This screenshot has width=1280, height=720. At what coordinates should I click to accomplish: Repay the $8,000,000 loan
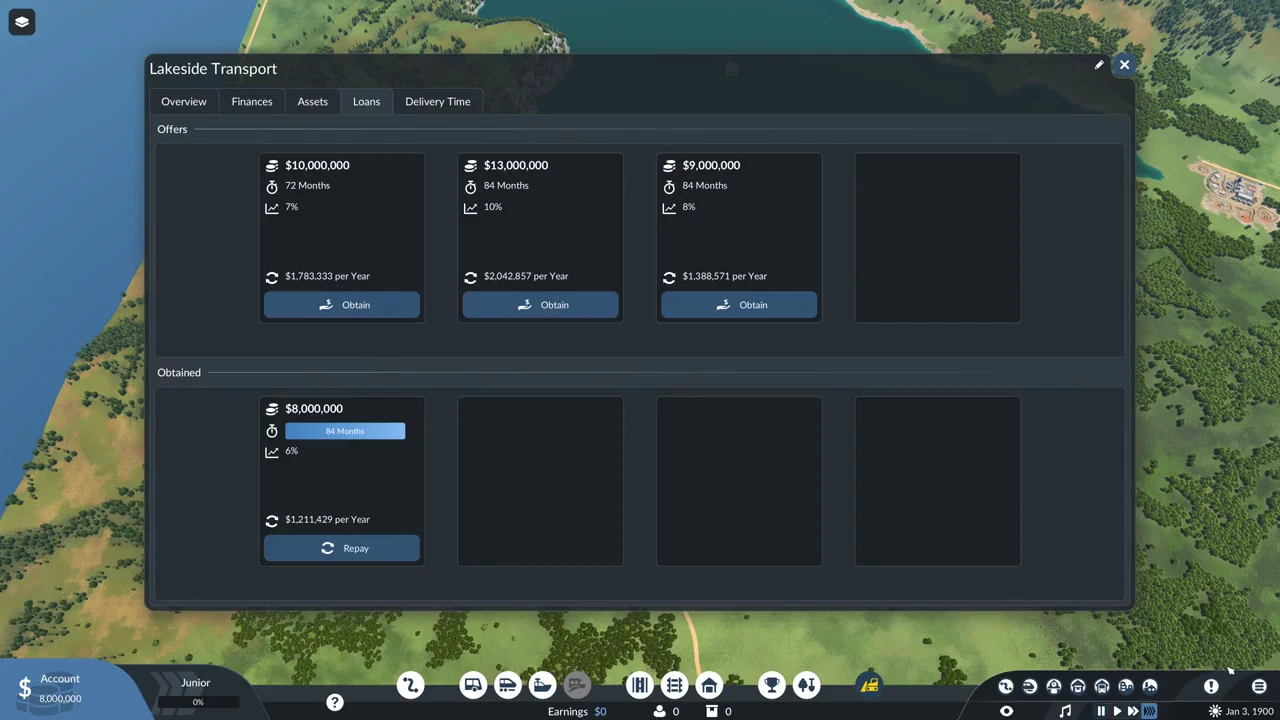point(342,548)
